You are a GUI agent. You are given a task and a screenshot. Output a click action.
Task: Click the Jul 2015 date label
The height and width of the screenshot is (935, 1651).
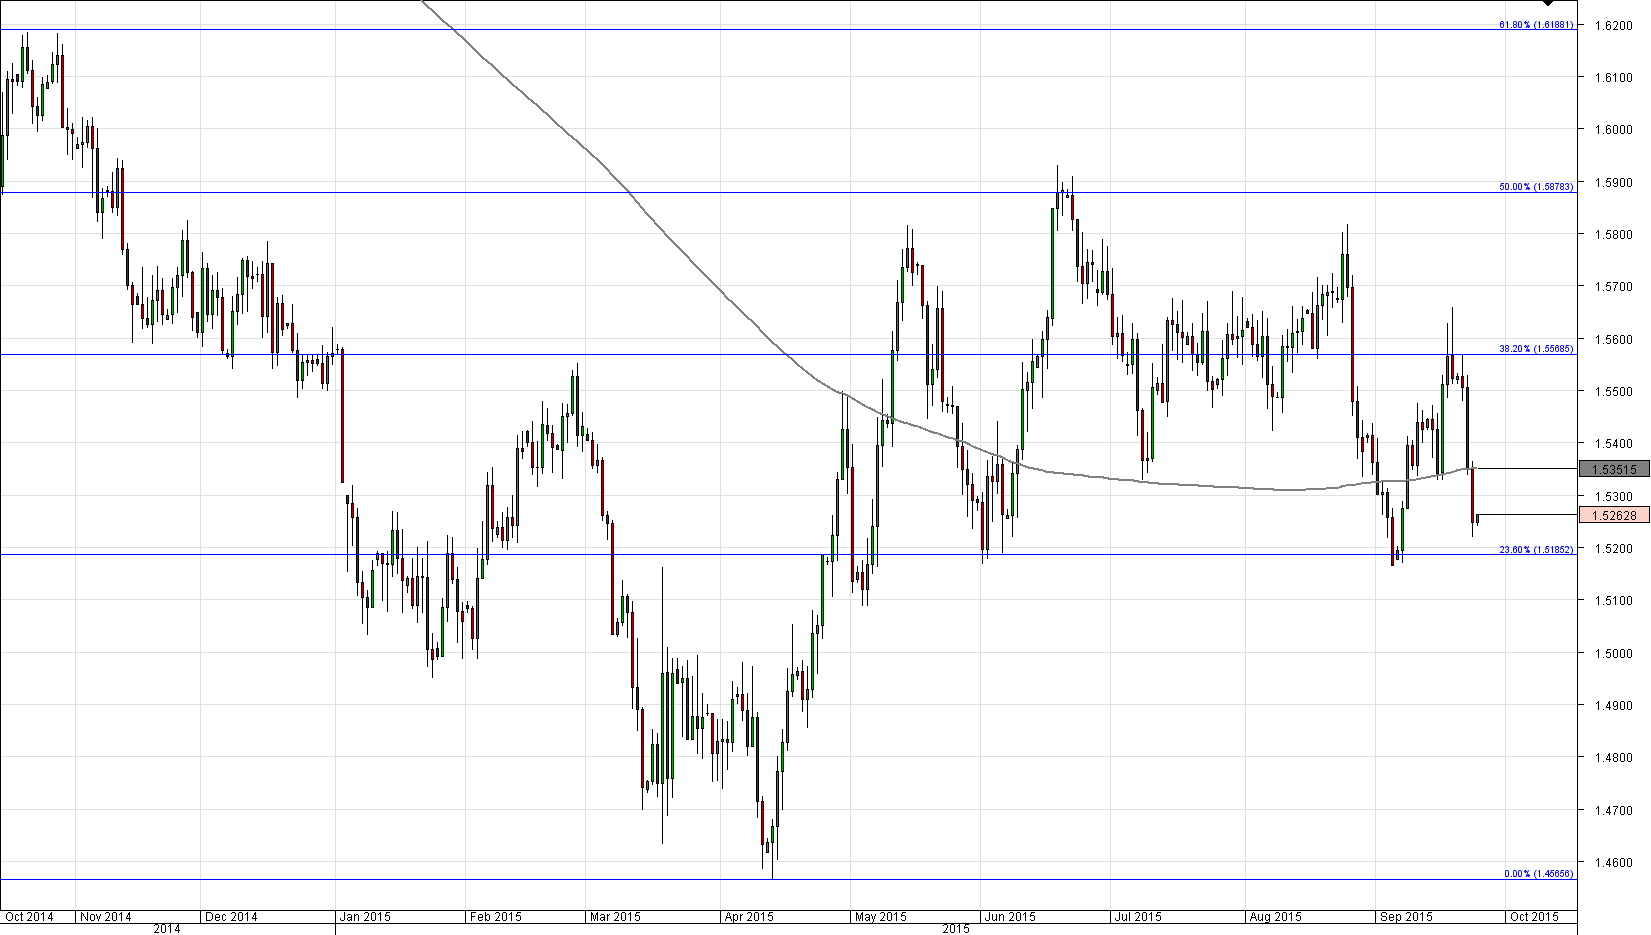click(1138, 916)
